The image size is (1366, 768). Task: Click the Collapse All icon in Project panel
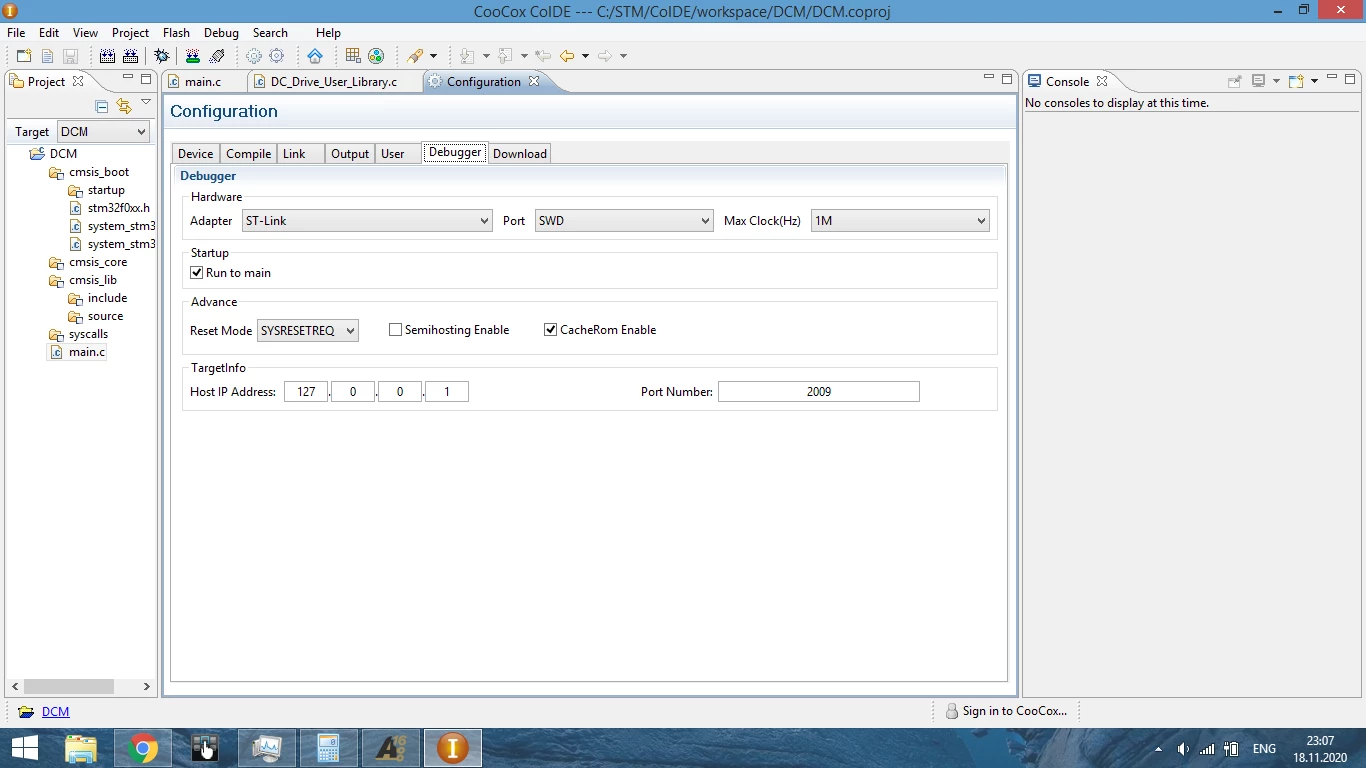[x=101, y=106]
